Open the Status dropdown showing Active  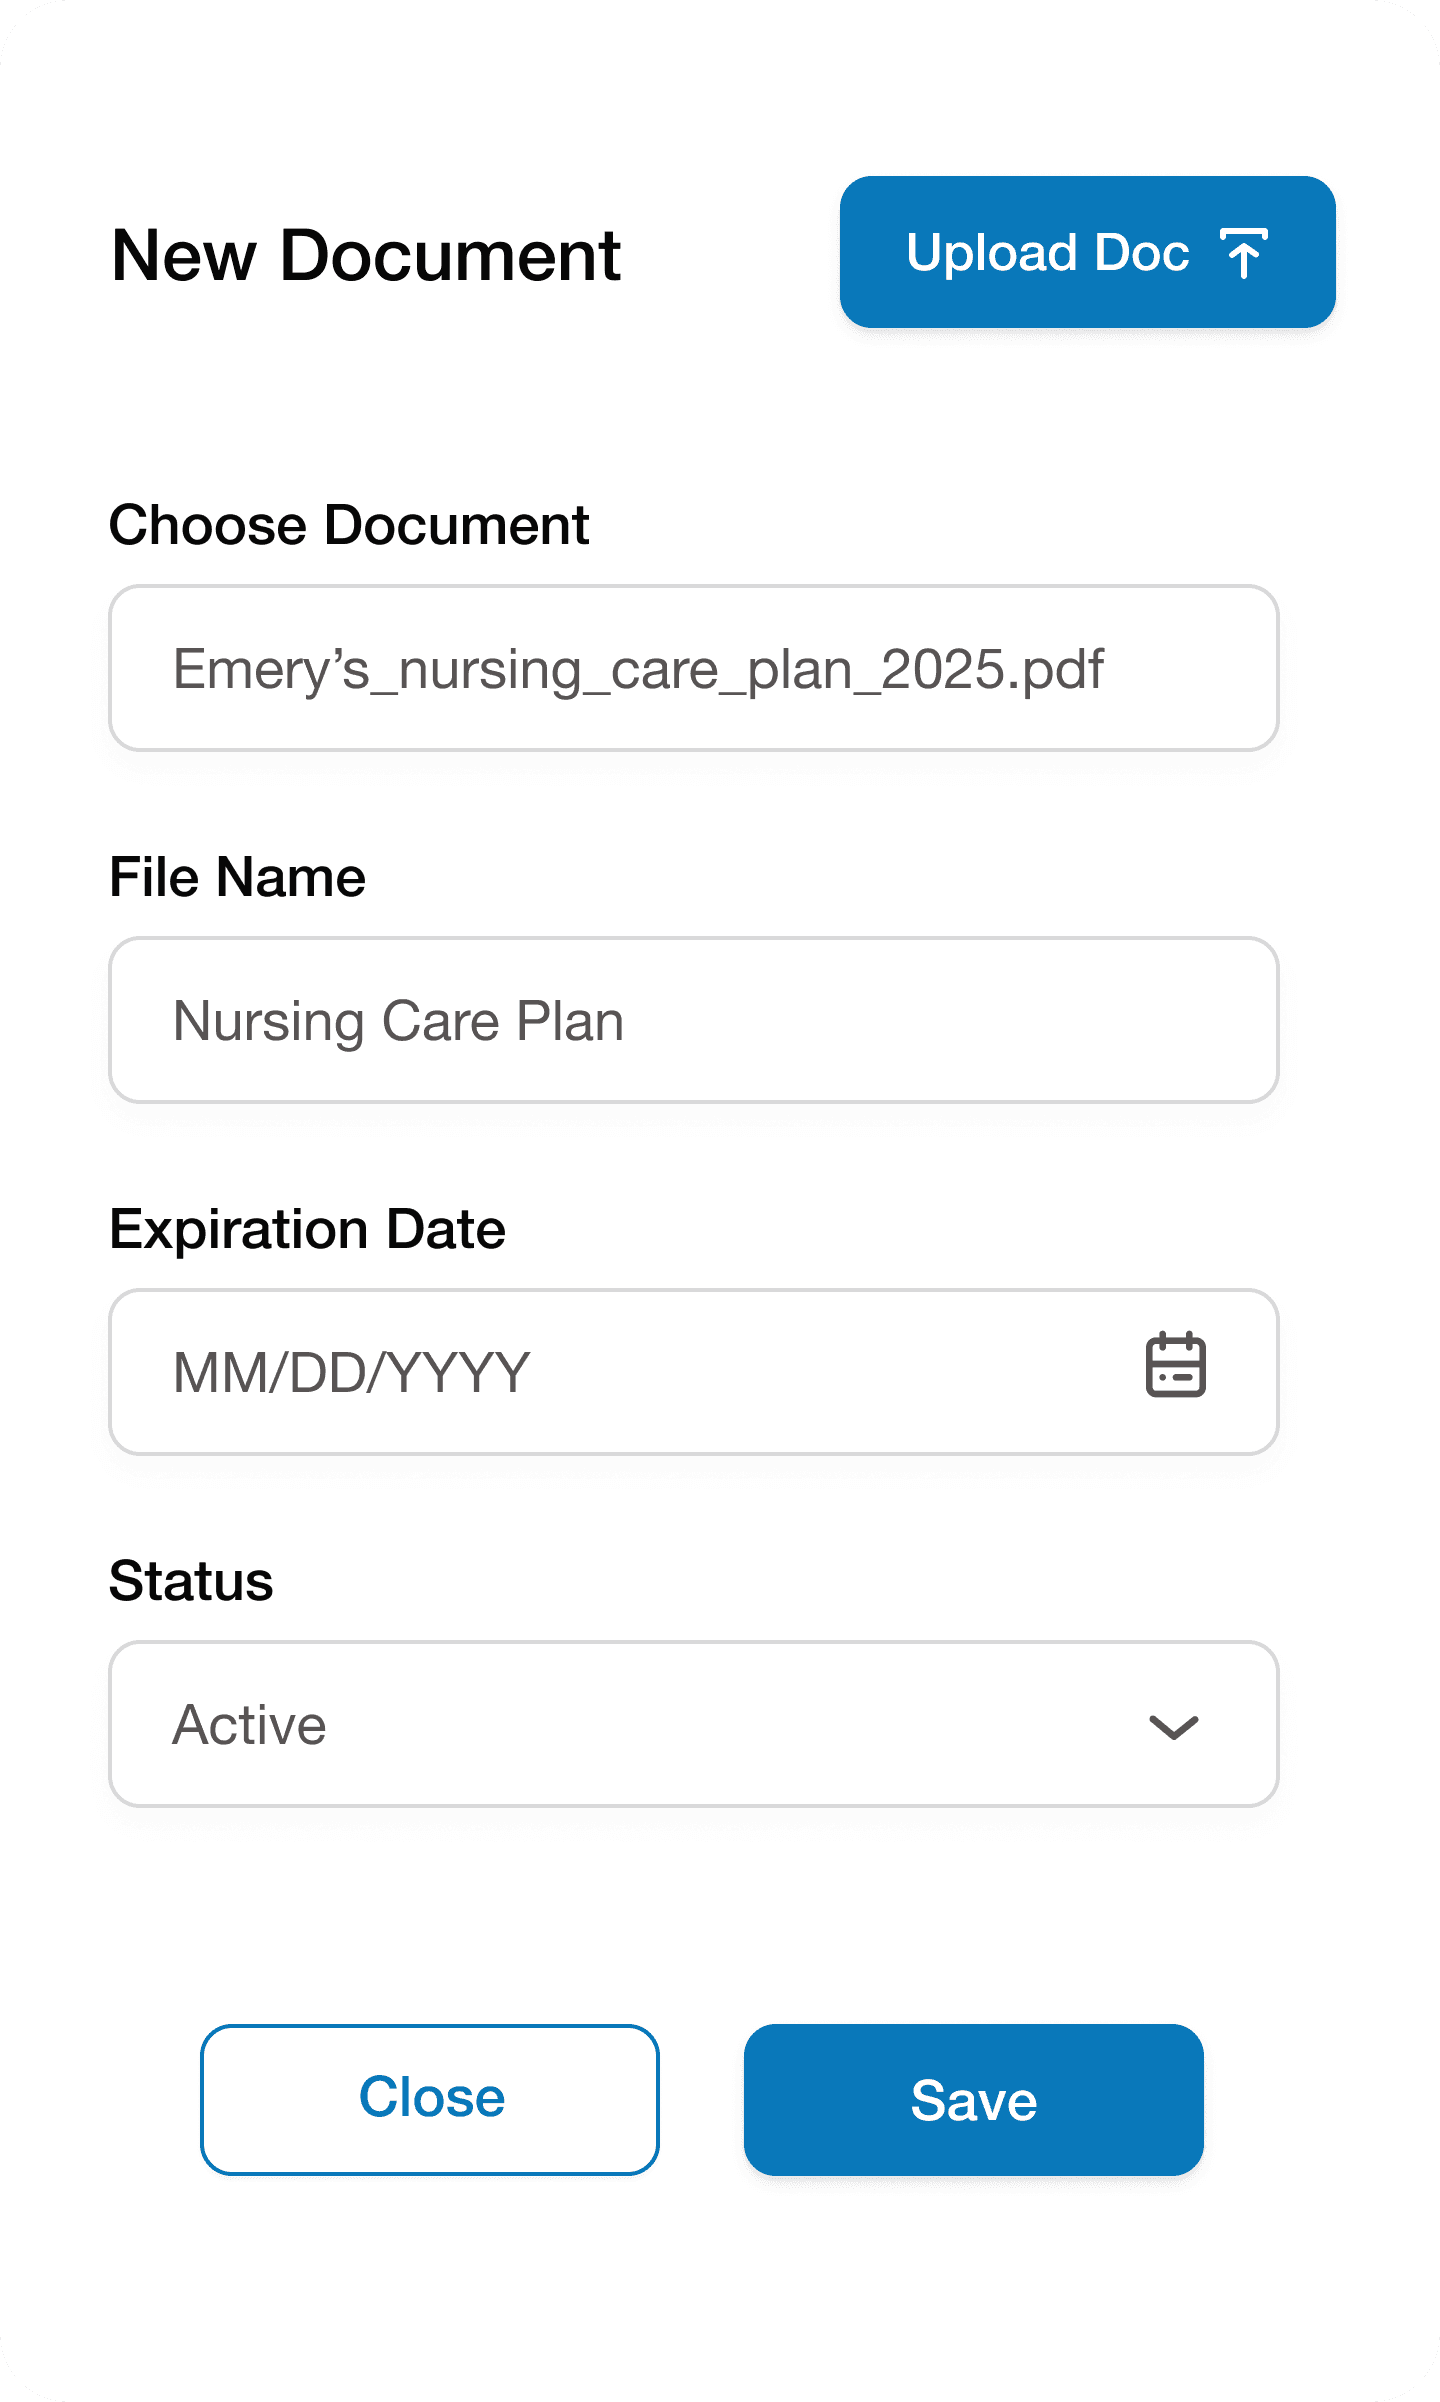(x=693, y=1723)
